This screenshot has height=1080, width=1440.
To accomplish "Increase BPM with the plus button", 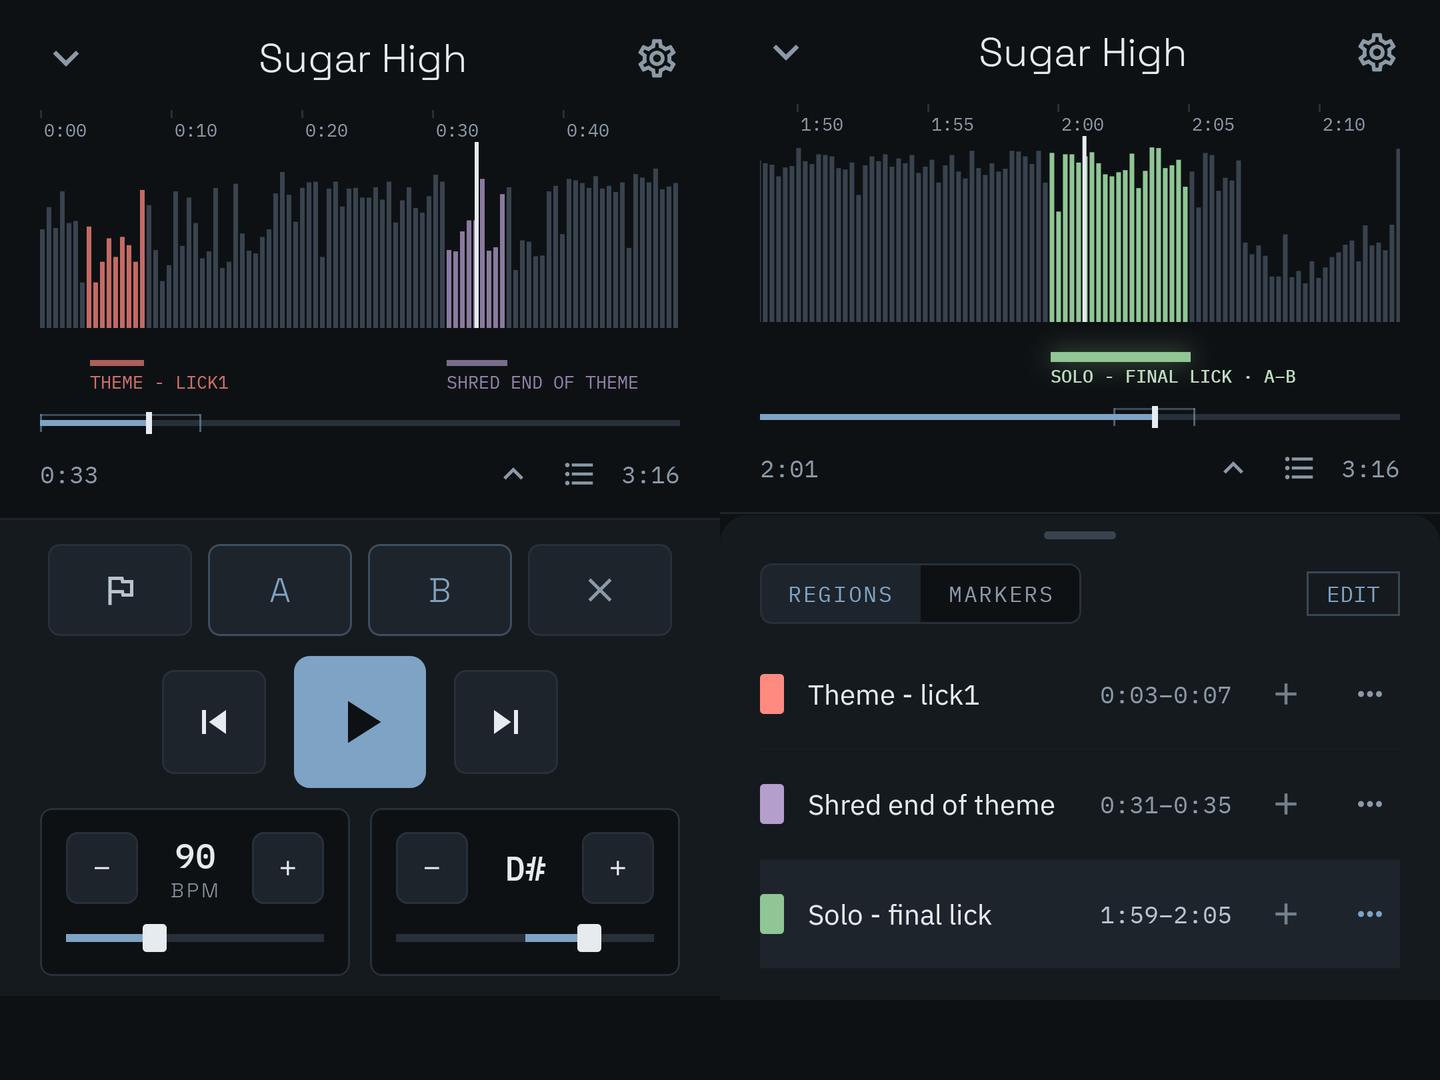I will coord(288,868).
